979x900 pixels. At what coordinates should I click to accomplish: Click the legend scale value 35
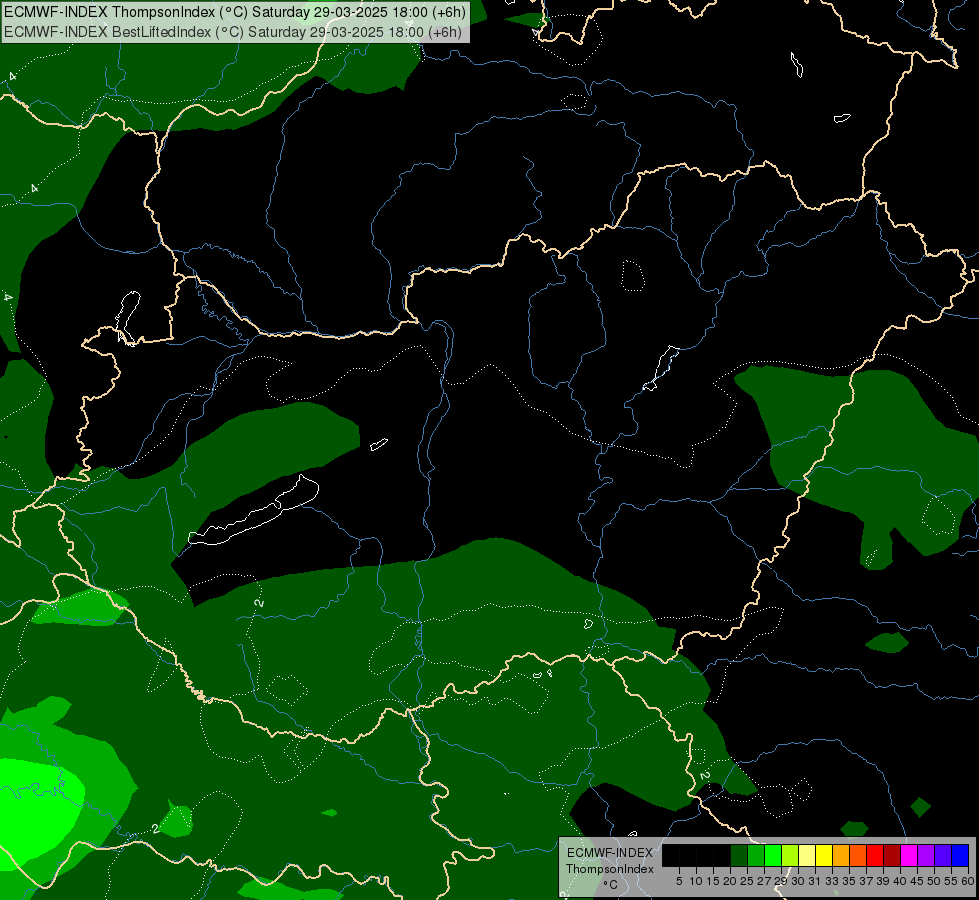pos(850,881)
